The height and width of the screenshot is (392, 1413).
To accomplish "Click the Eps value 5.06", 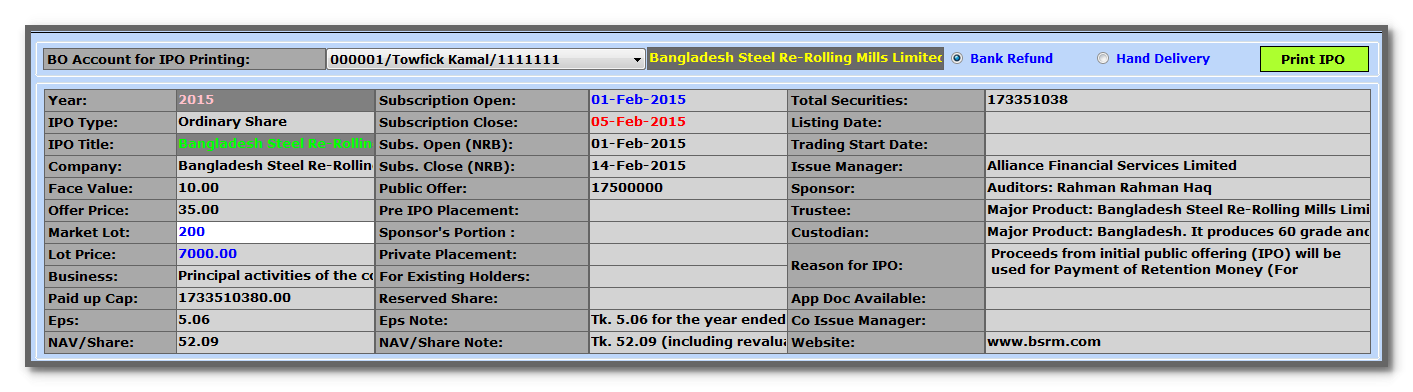I will click(275, 320).
